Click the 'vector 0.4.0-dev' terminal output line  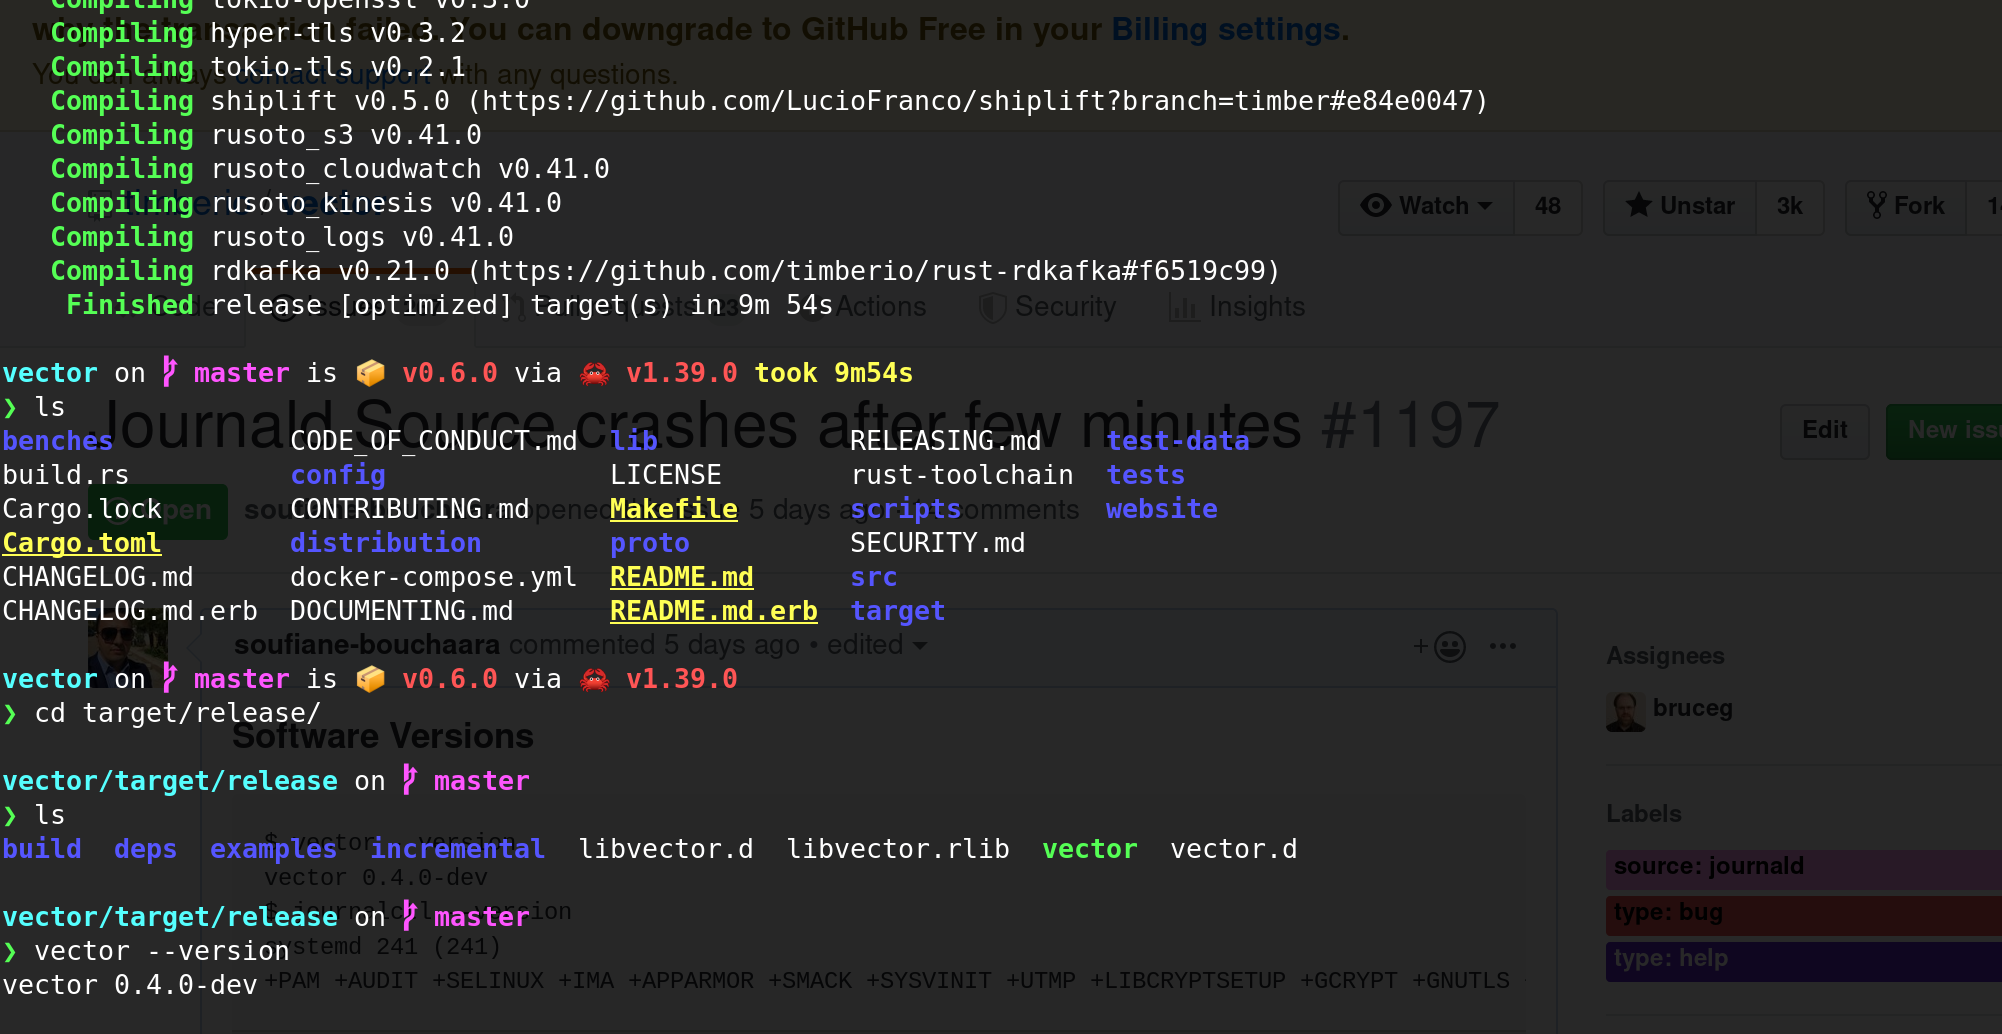pyautogui.click(x=130, y=986)
